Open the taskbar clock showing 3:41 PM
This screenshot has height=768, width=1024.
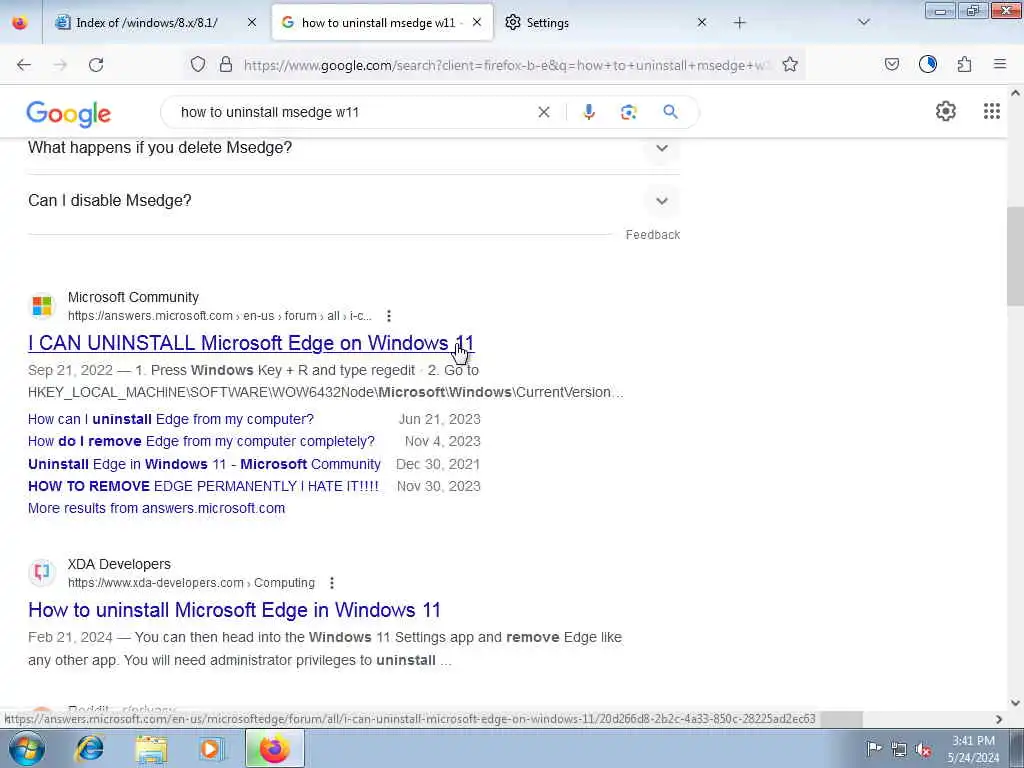pyautogui.click(x=973, y=749)
